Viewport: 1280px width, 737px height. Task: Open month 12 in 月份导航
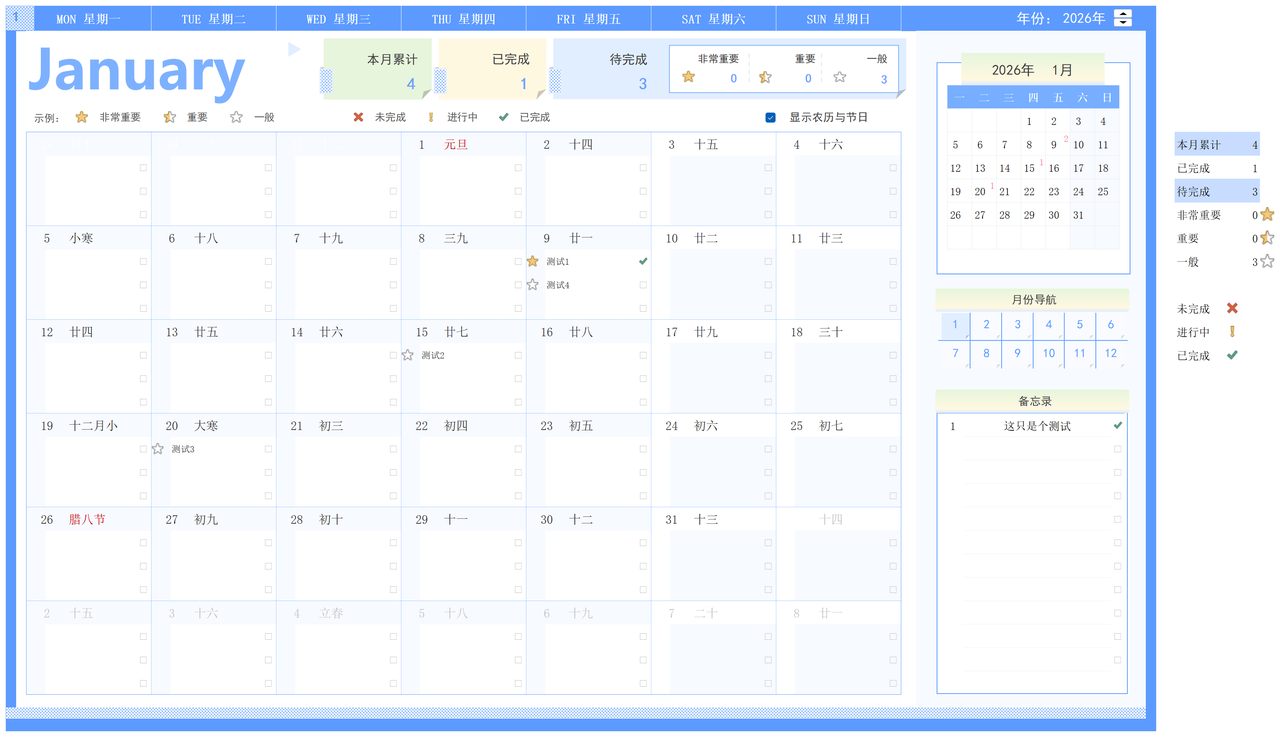(x=1111, y=353)
